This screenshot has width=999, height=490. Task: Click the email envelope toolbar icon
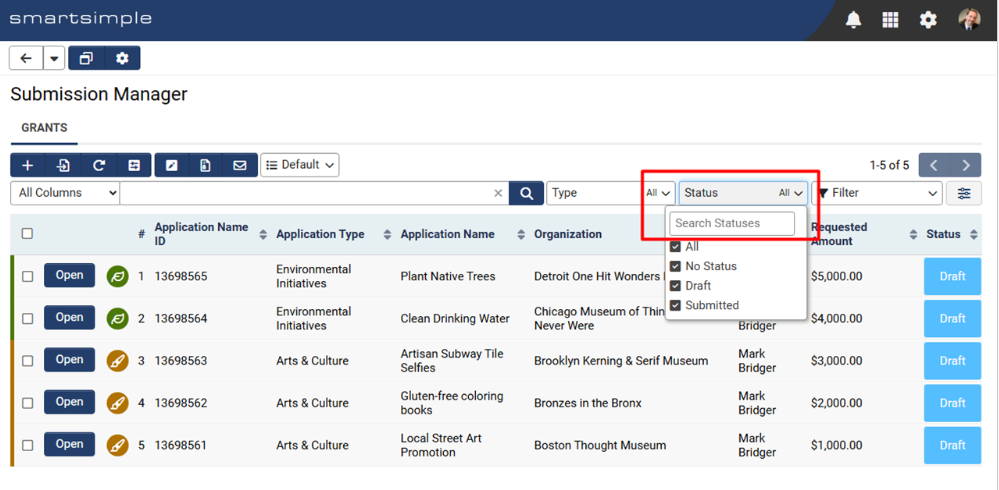(240, 165)
